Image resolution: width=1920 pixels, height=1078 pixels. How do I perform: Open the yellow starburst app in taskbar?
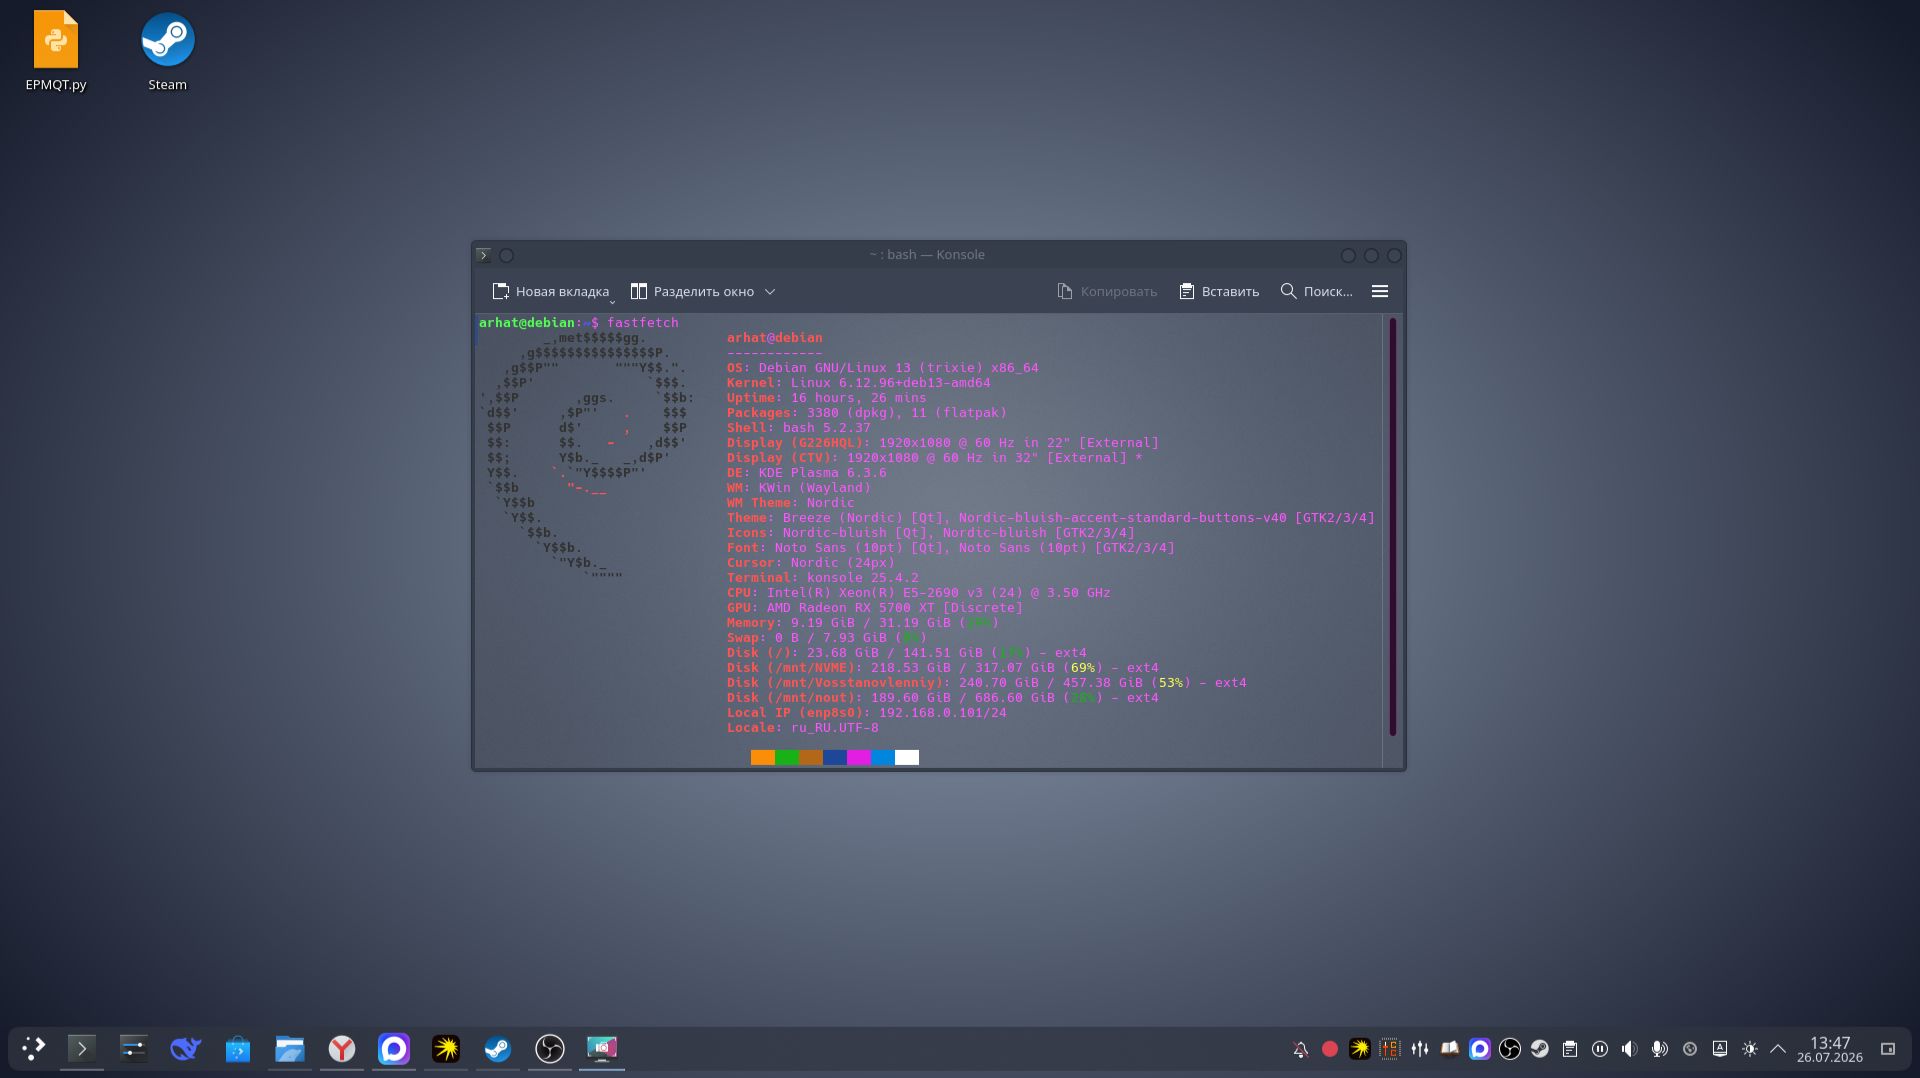446,1048
